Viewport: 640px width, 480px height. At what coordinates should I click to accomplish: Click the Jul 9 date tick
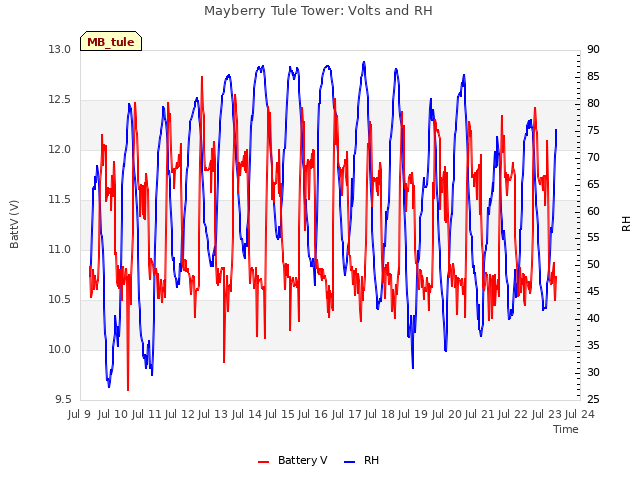[79, 414]
